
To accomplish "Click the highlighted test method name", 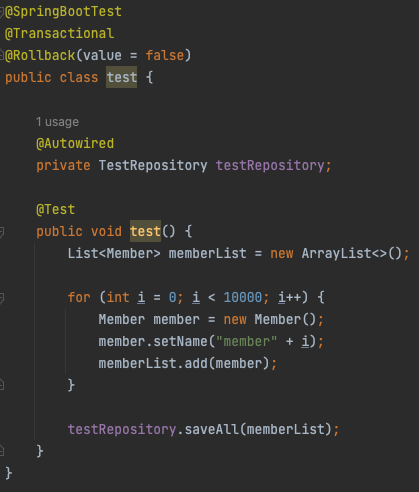I will point(145,231).
